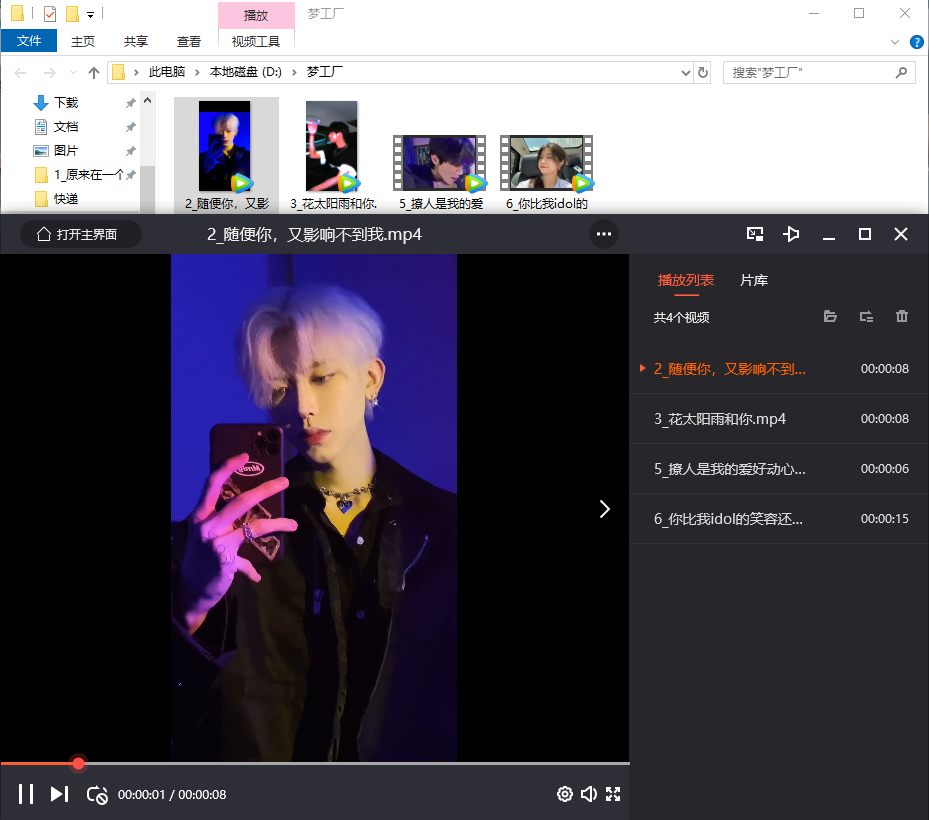Refresh the Explorer folder view
Image resolution: width=929 pixels, height=820 pixels.
click(x=703, y=72)
